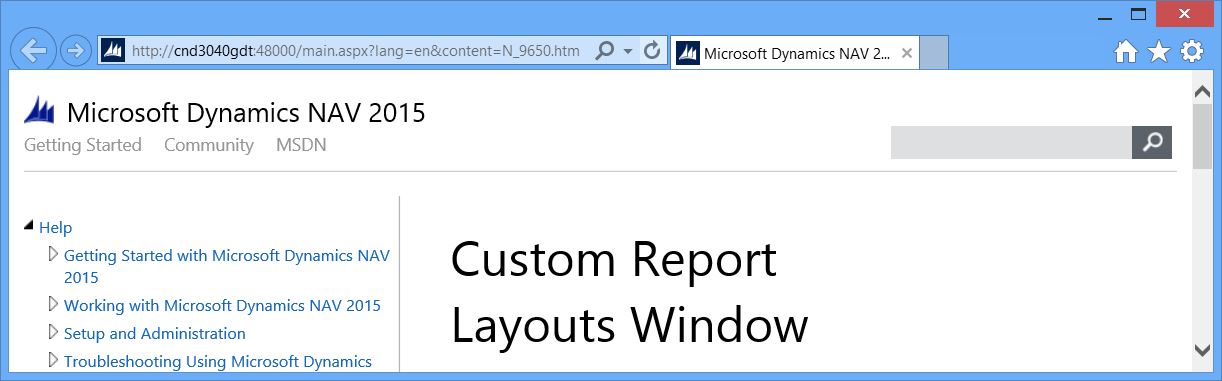Click the Dynamics NAV site icon in the address bar
The width and height of the screenshot is (1222, 381).
(x=113, y=51)
